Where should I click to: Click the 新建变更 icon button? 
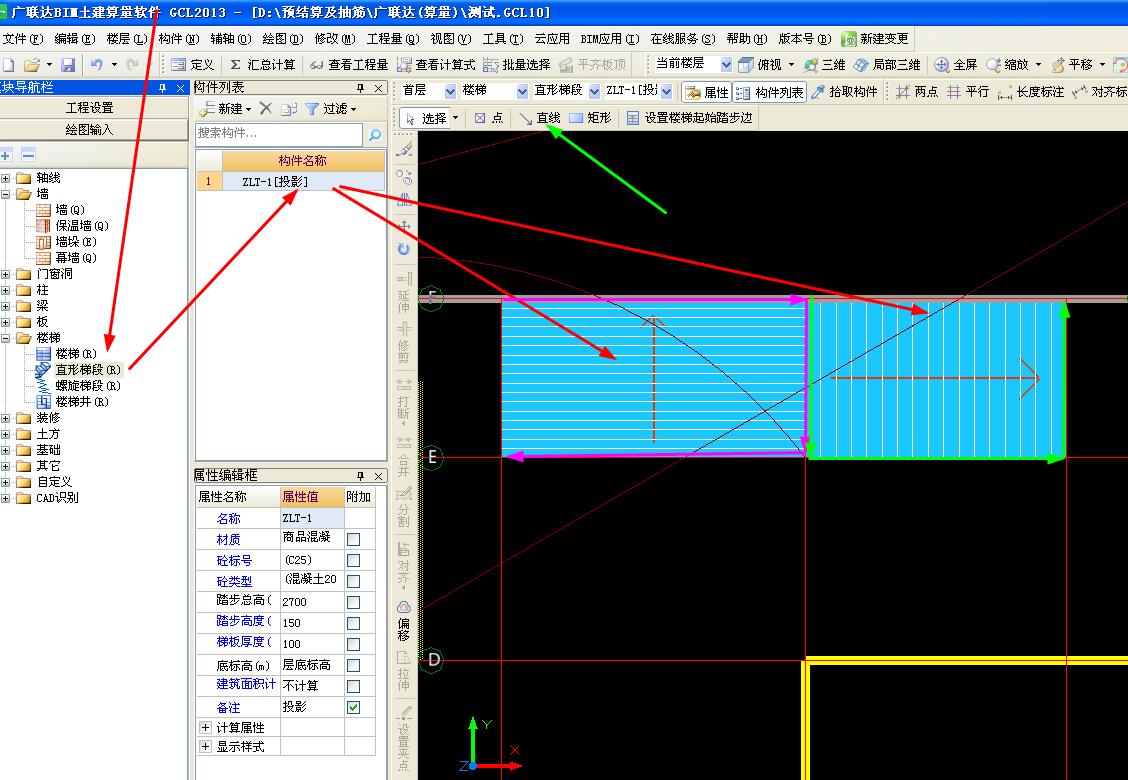[875, 39]
